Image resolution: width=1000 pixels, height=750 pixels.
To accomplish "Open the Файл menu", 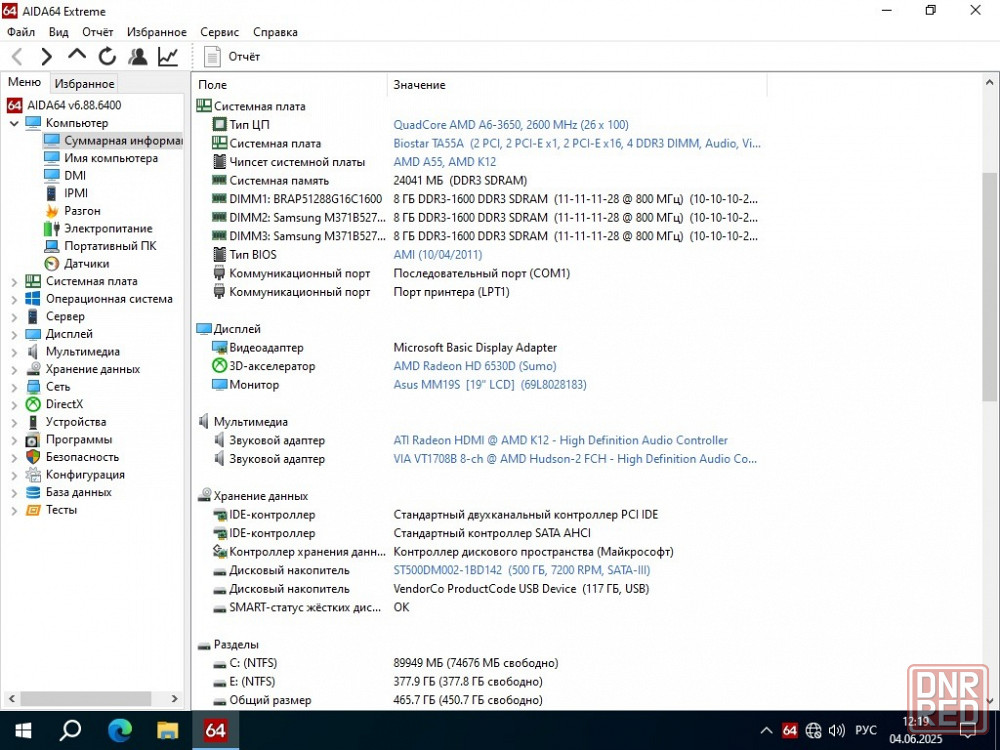I will pos(21,32).
